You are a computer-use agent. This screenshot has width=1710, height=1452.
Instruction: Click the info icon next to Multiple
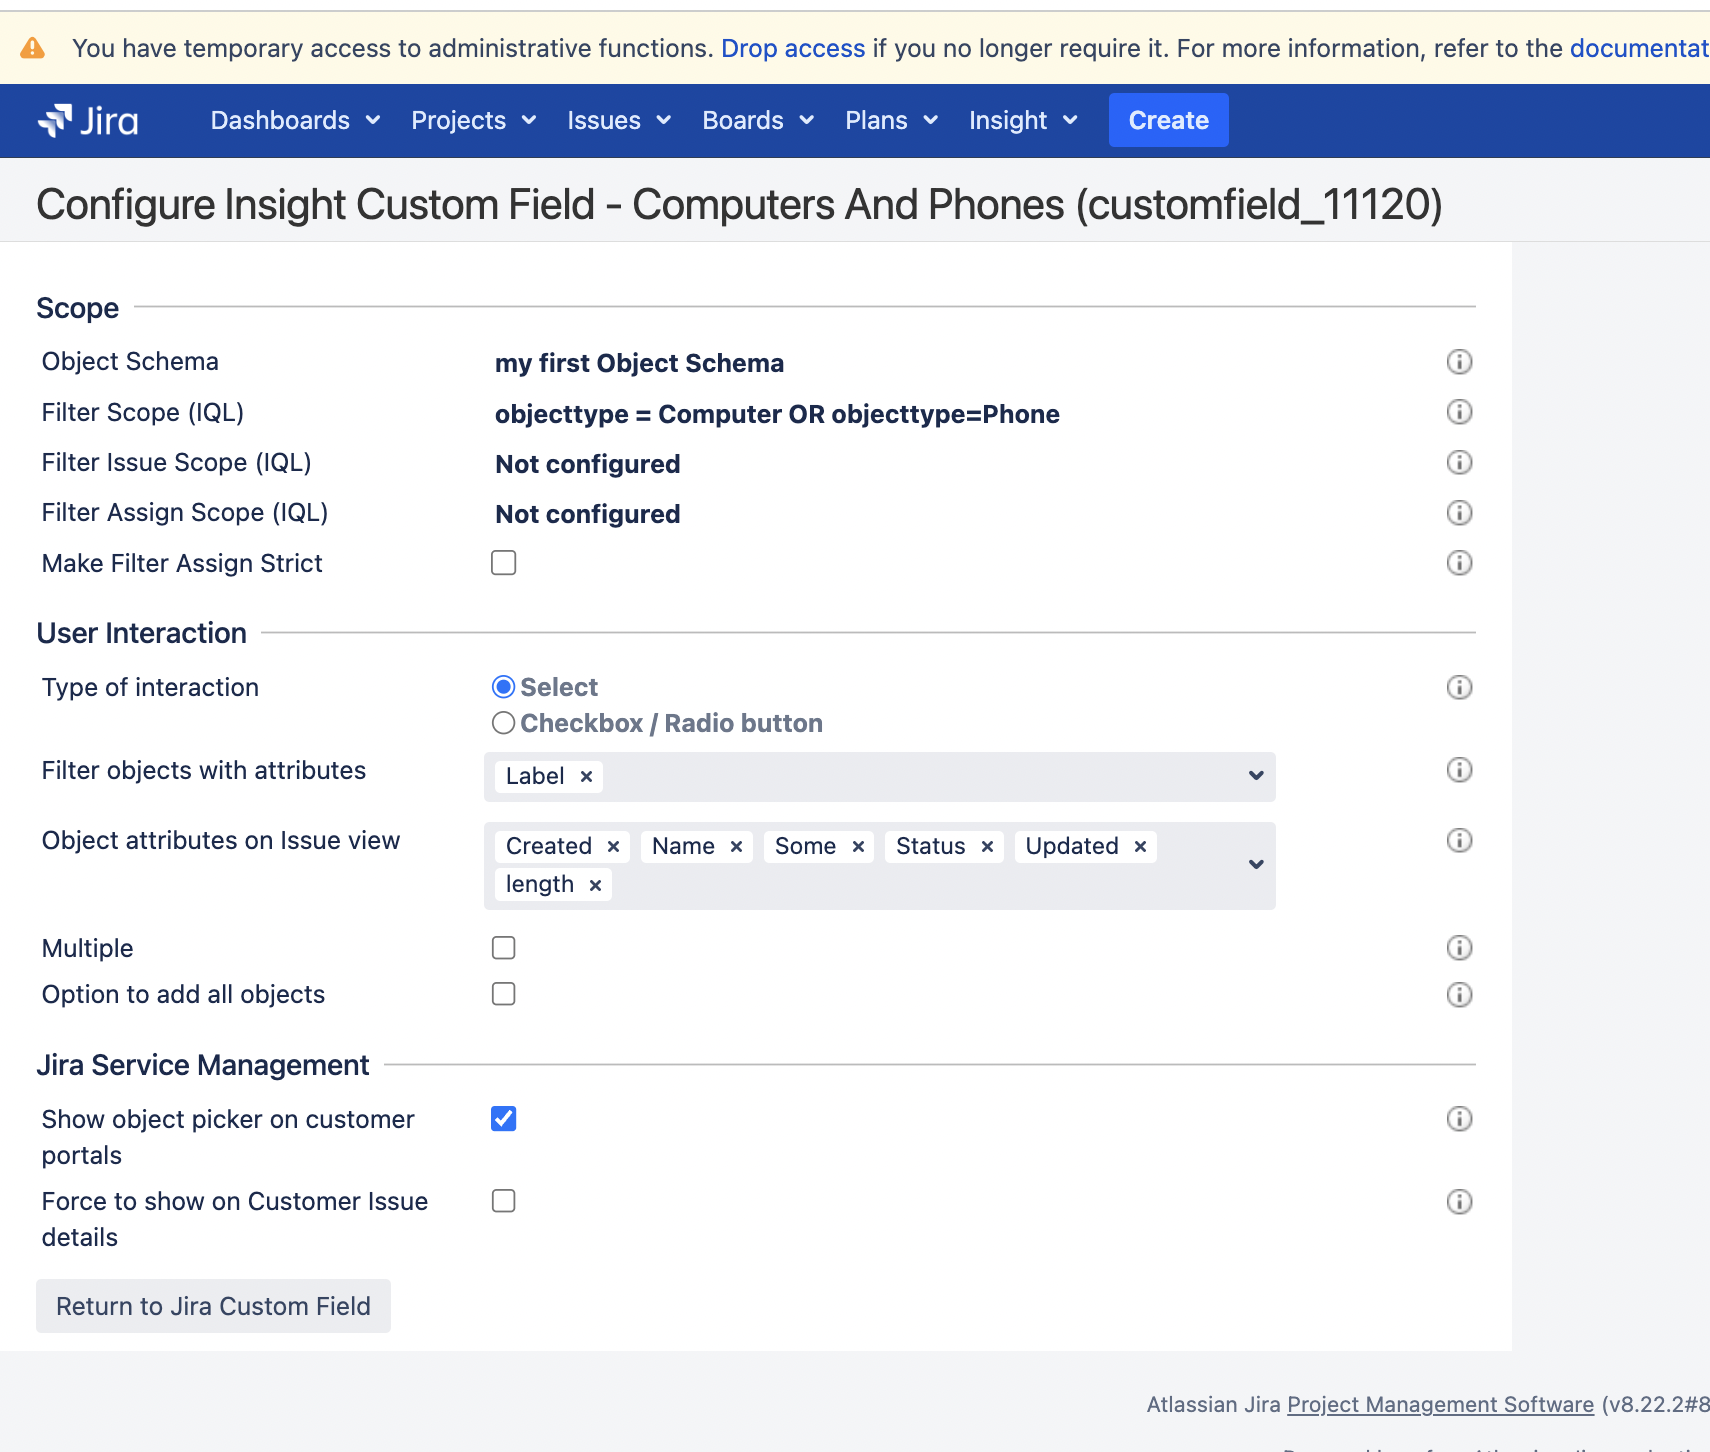coord(1459,947)
